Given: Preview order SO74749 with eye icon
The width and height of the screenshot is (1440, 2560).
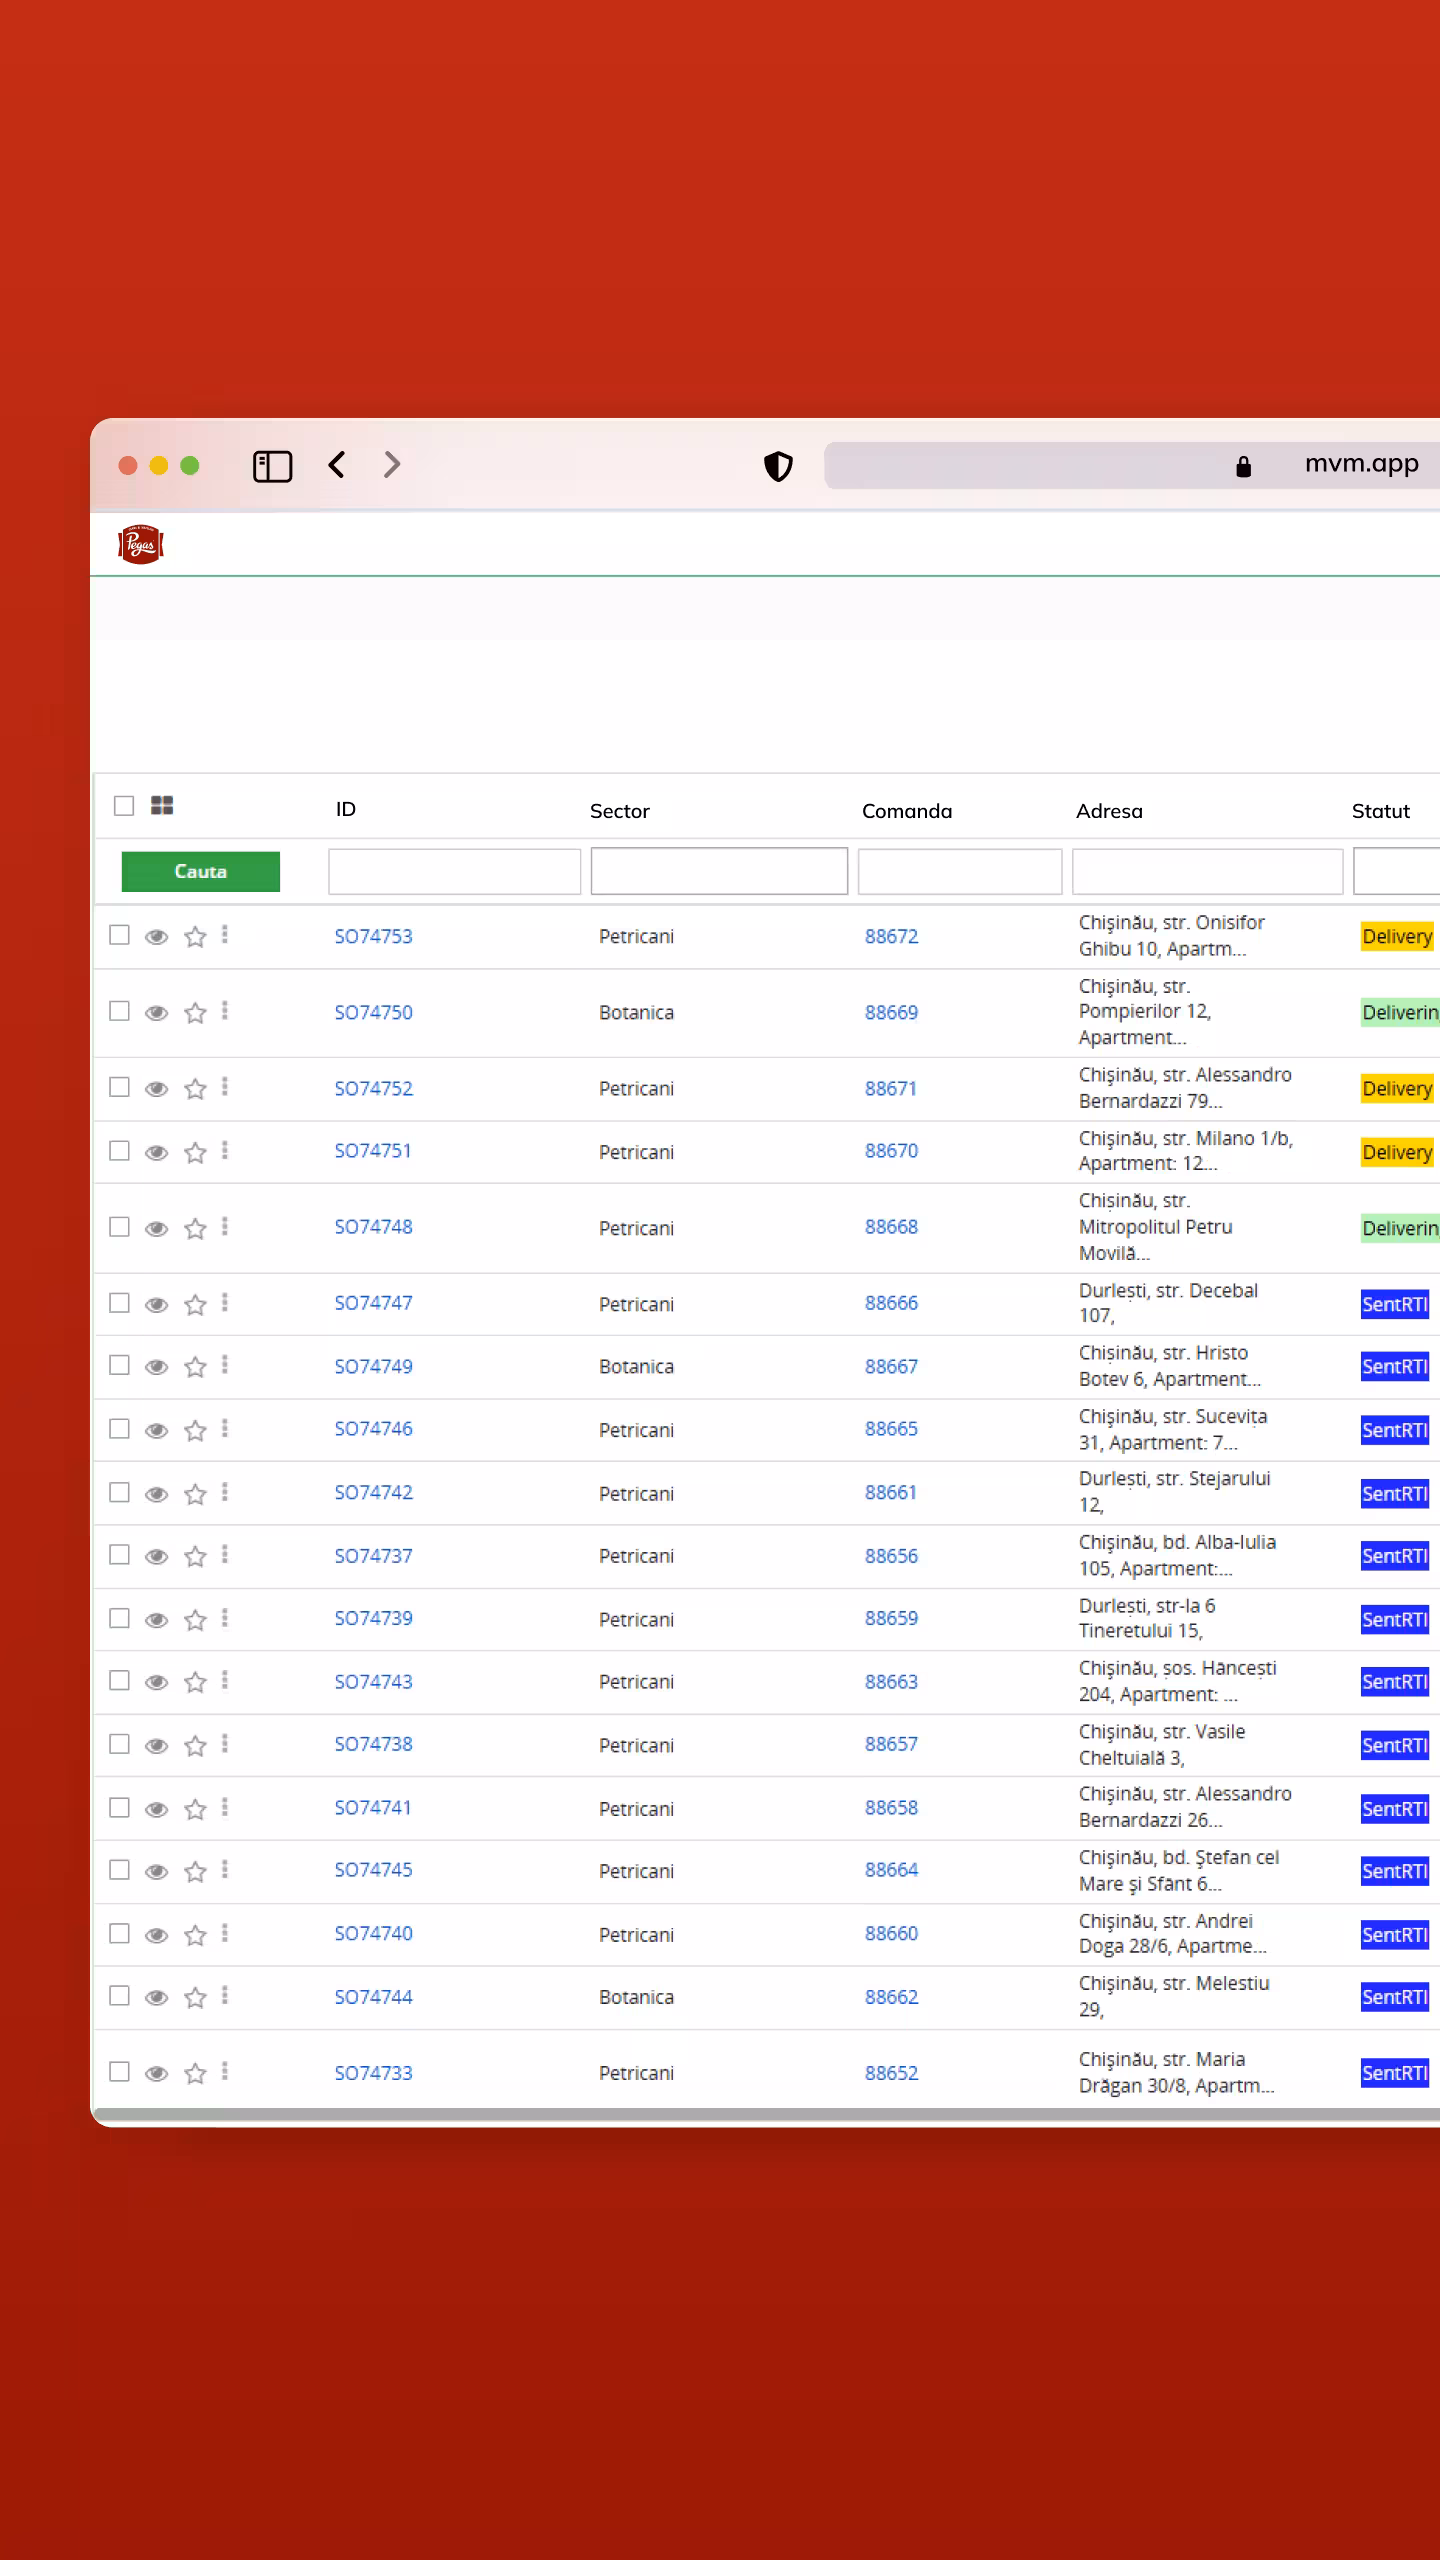Looking at the screenshot, I should 156,1367.
